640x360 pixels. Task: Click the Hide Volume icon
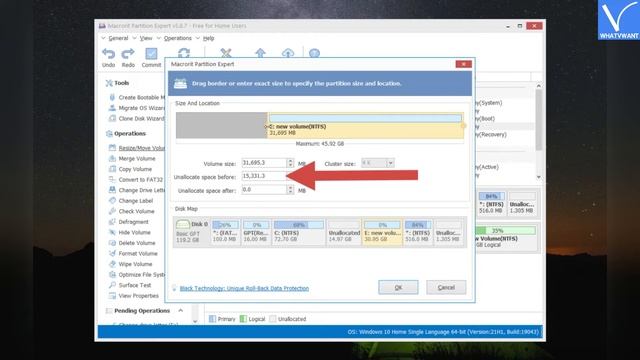[x=112, y=232]
